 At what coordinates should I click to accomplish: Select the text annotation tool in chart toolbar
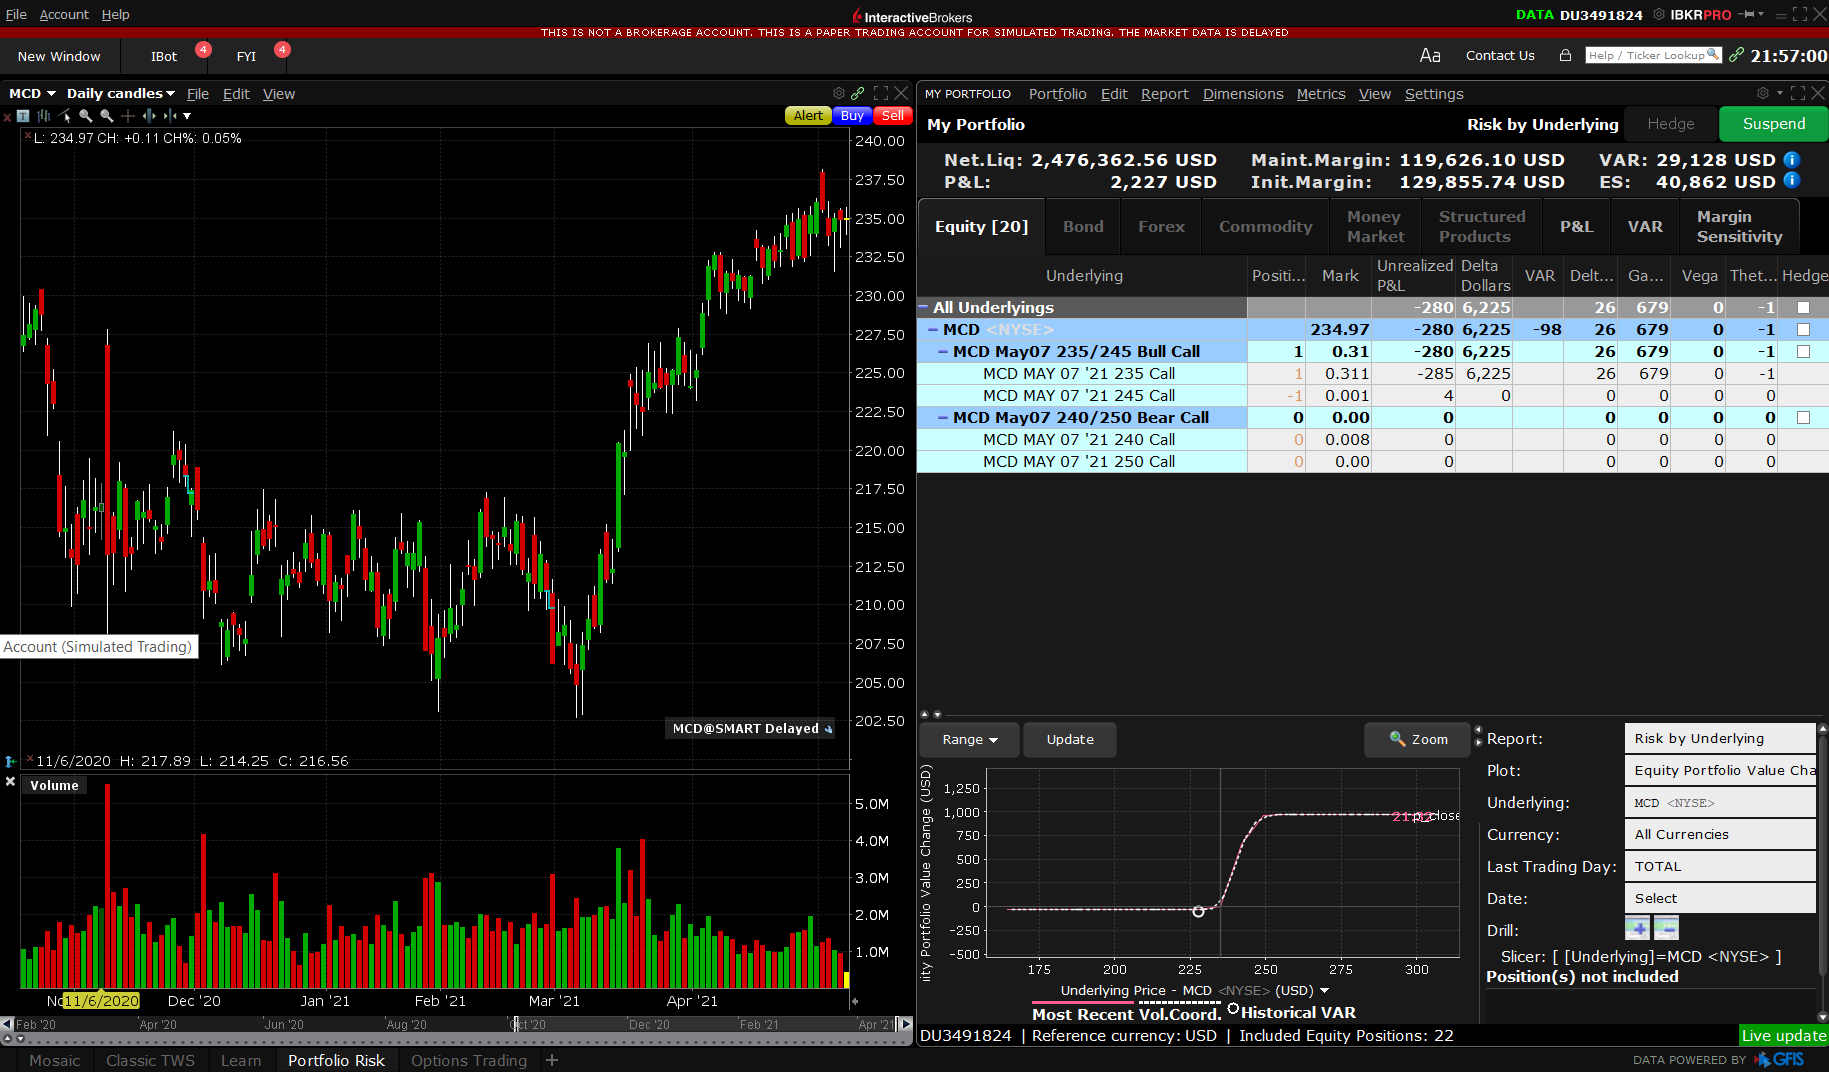pyautogui.click(x=23, y=116)
